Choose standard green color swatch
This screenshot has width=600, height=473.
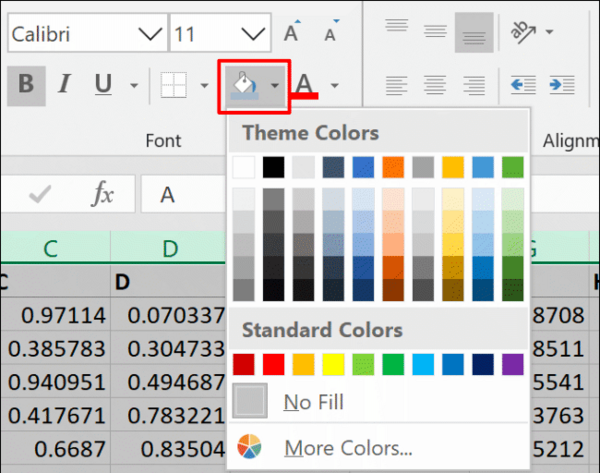click(x=393, y=364)
